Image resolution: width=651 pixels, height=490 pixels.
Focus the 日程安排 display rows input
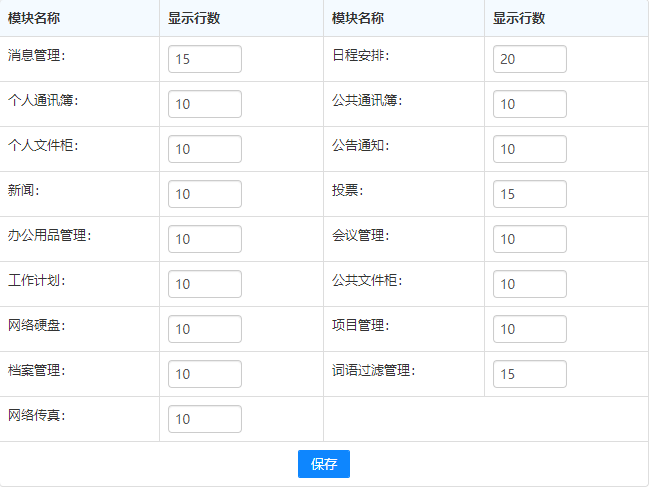coord(529,59)
